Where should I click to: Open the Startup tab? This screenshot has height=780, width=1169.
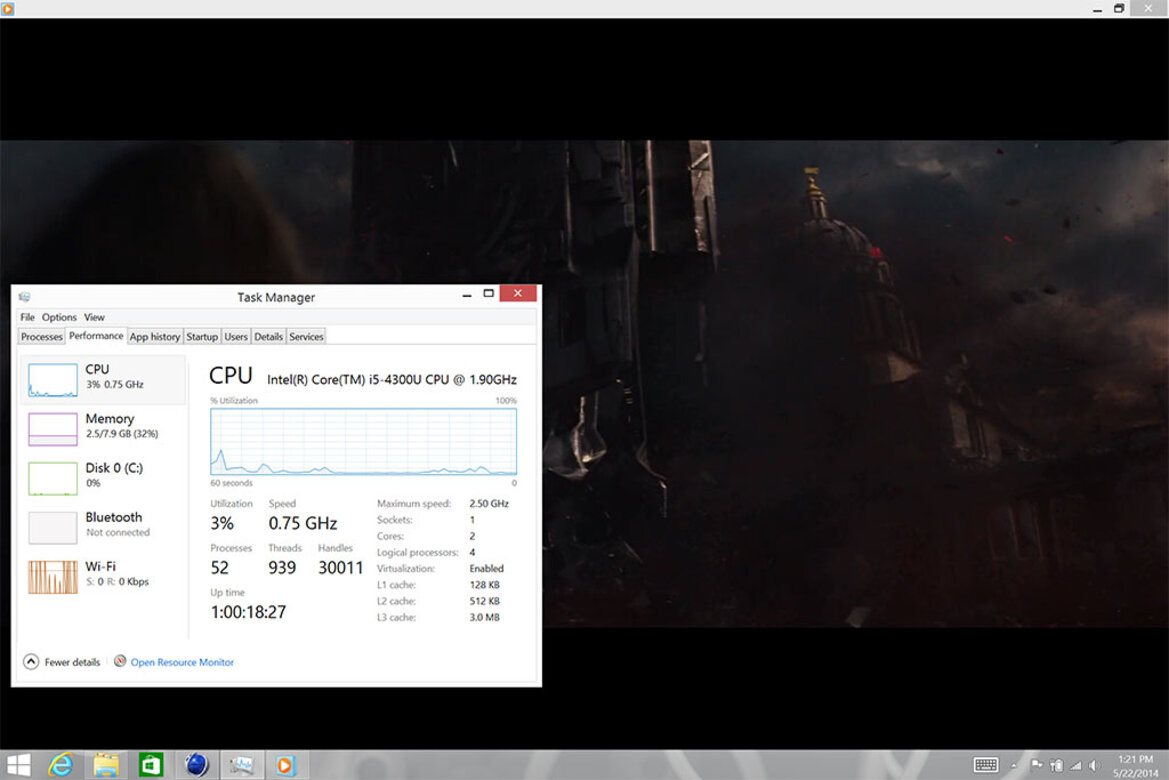tap(202, 336)
